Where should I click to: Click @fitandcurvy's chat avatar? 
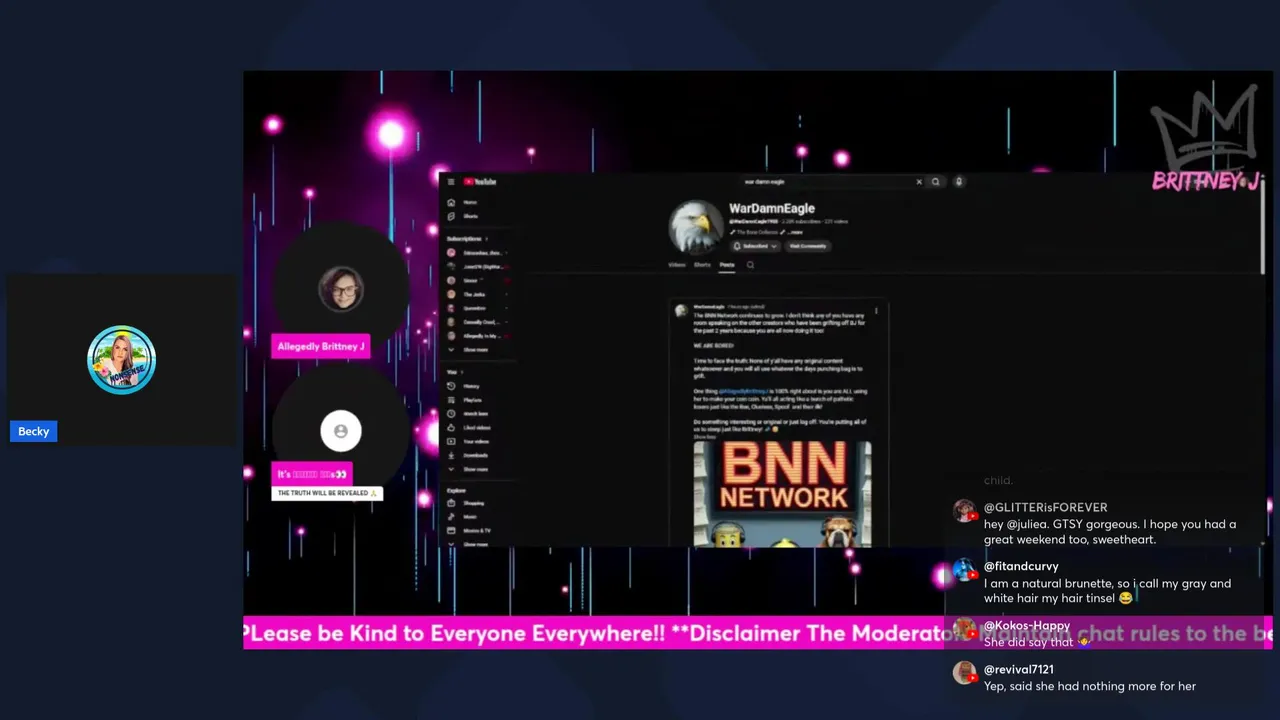965,570
